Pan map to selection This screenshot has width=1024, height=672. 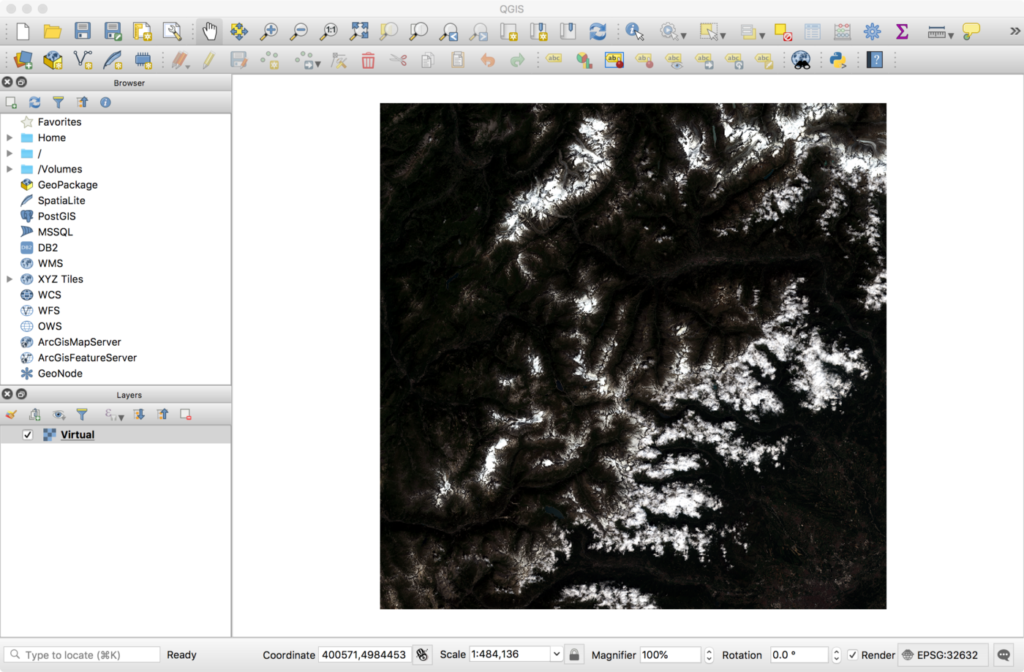click(x=239, y=31)
